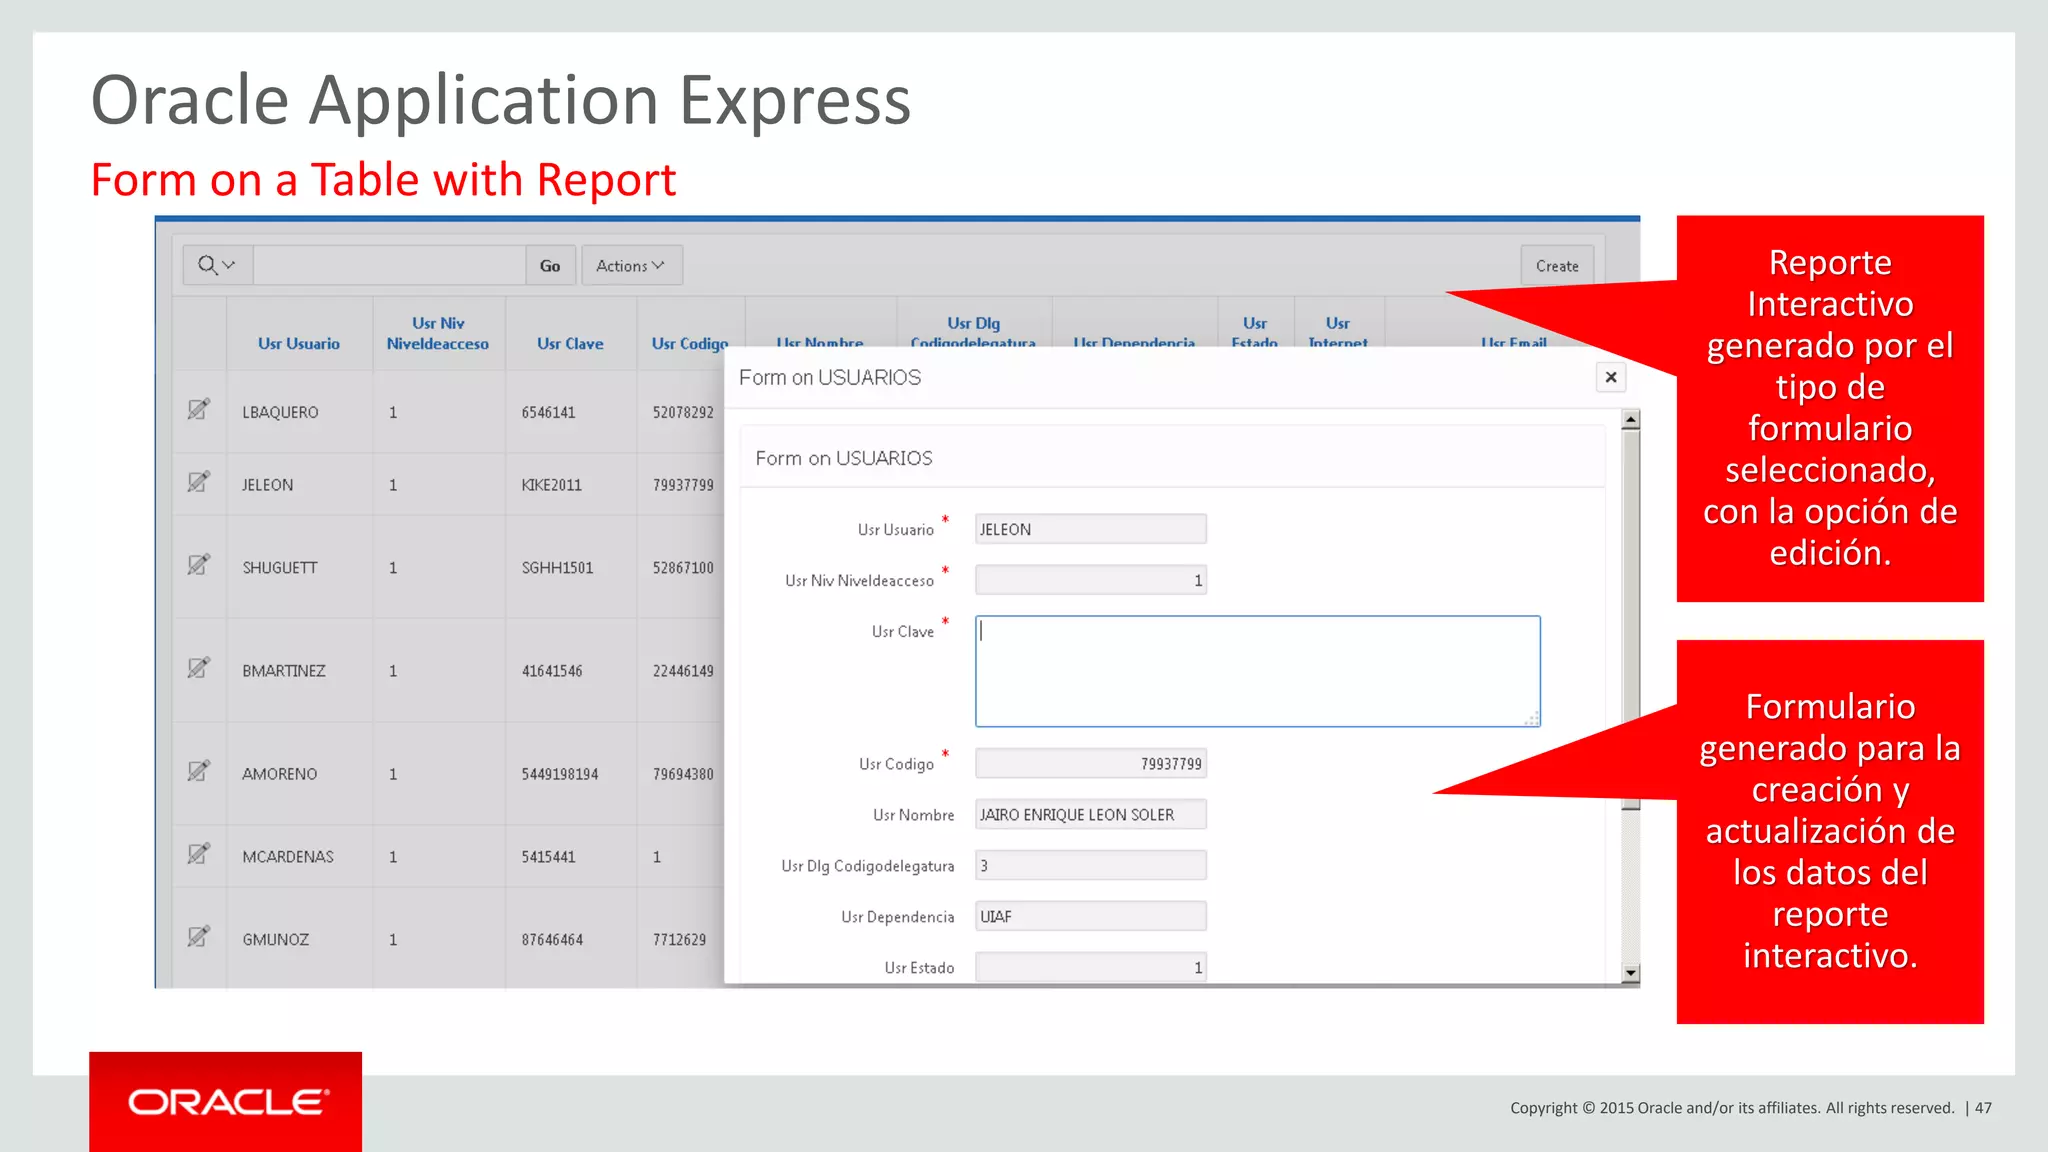Click the Usr Usuario field containing JELEON
The height and width of the screenshot is (1152, 2048).
1091,529
